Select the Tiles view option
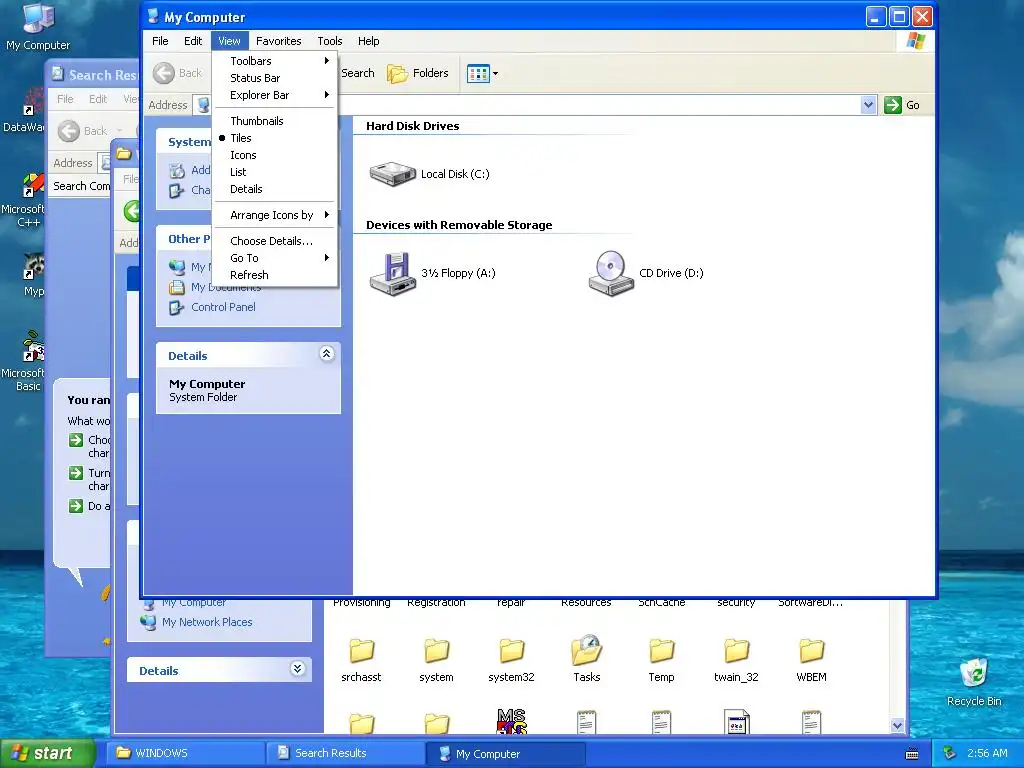Image resolution: width=1024 pixels, height=768 pixels. click(x=275, y=138)
